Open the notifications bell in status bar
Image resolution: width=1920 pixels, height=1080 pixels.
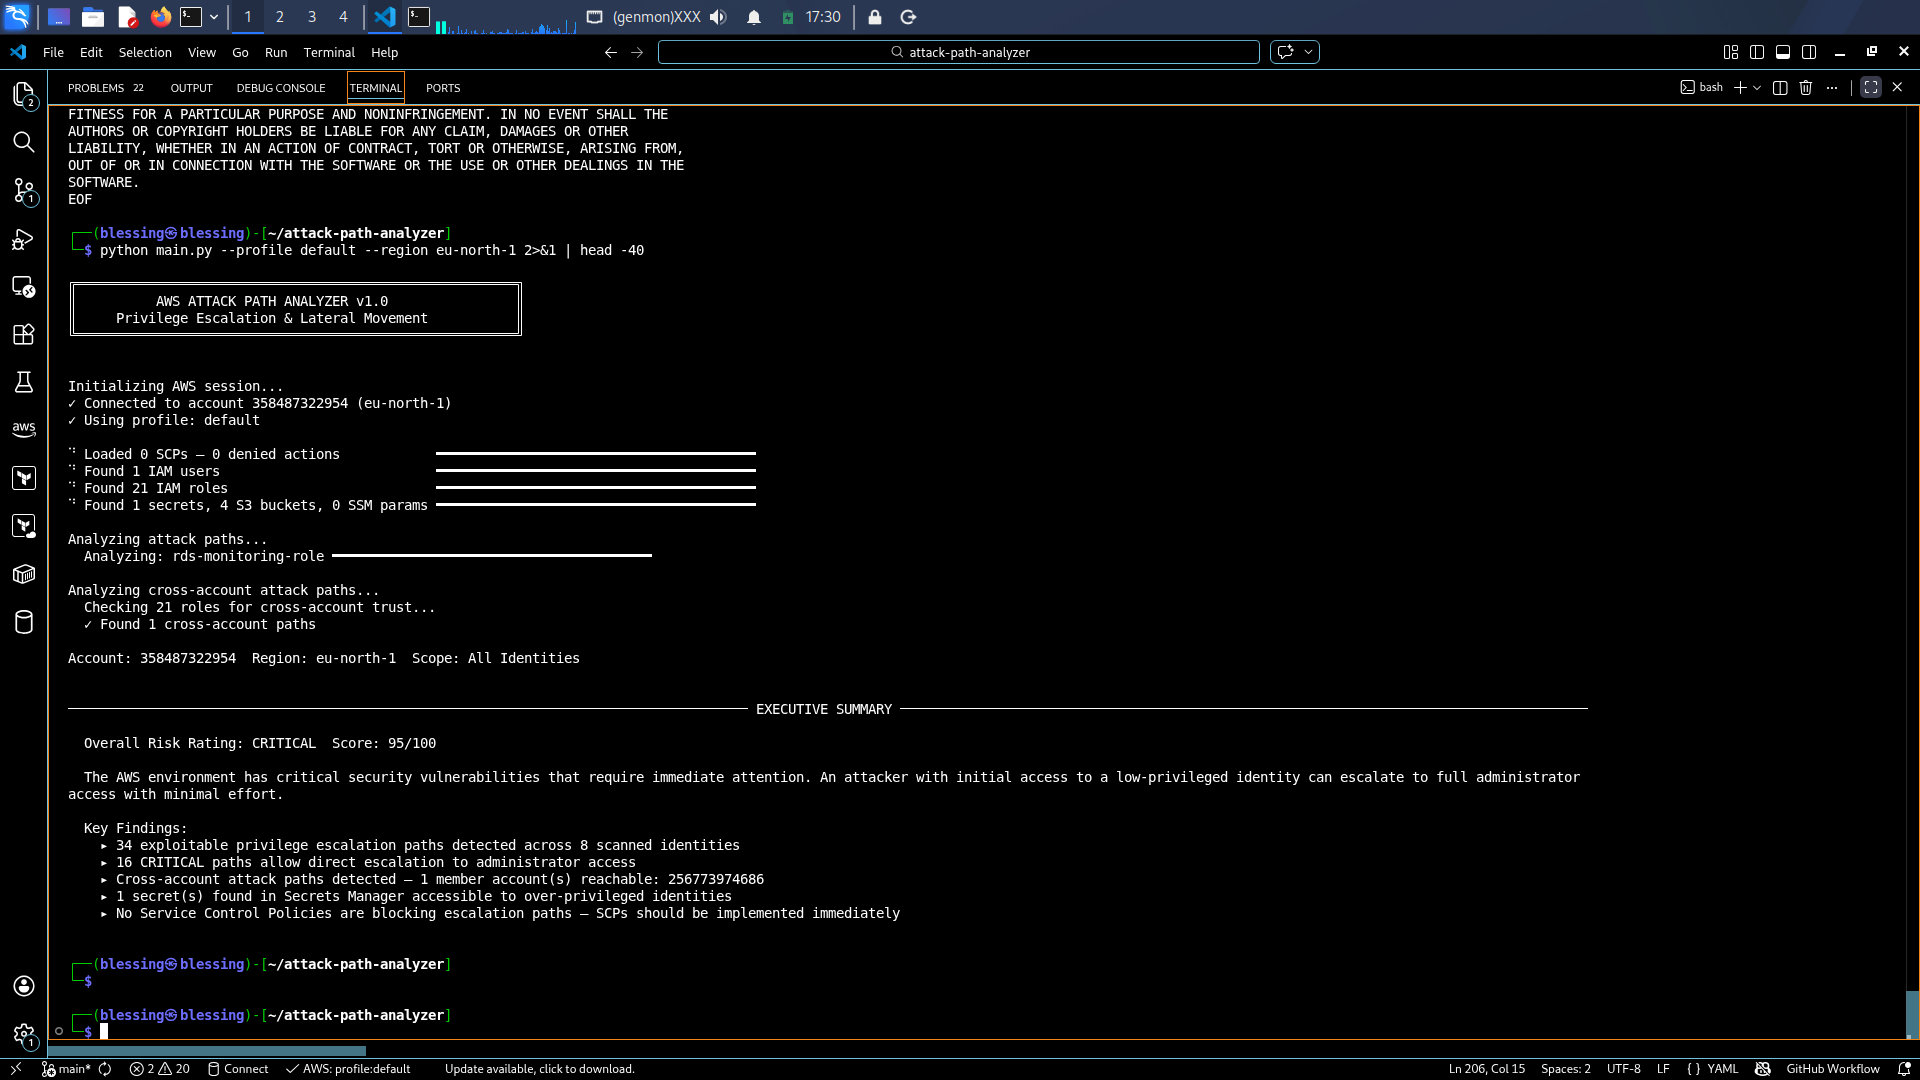pos(1904,1069)
